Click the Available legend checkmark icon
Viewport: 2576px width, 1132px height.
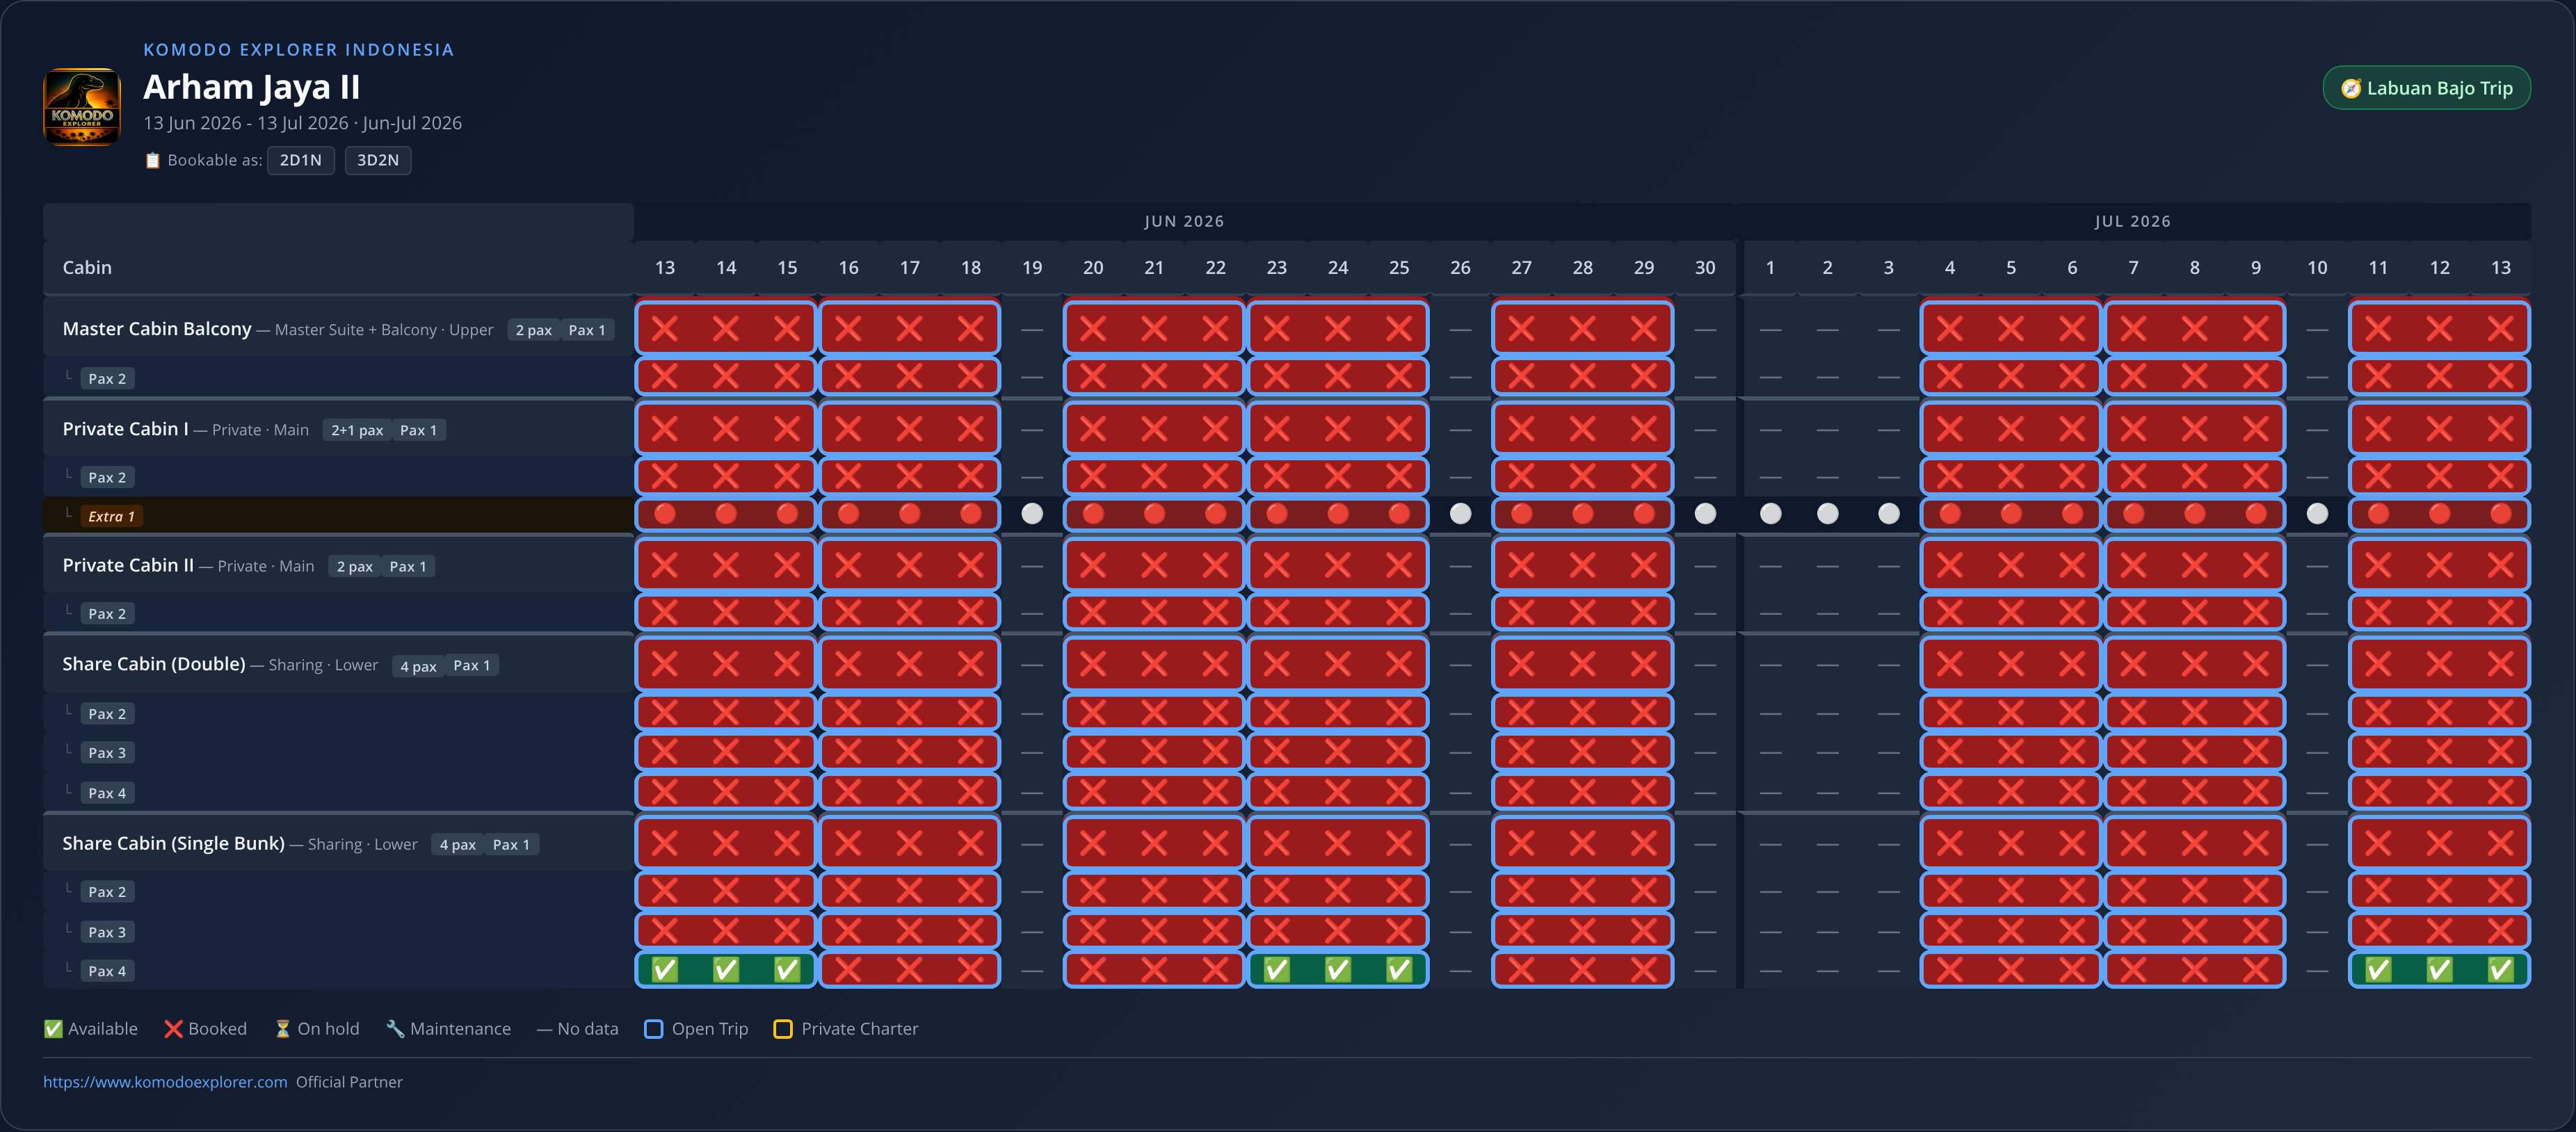click(x=53, y=1029)
